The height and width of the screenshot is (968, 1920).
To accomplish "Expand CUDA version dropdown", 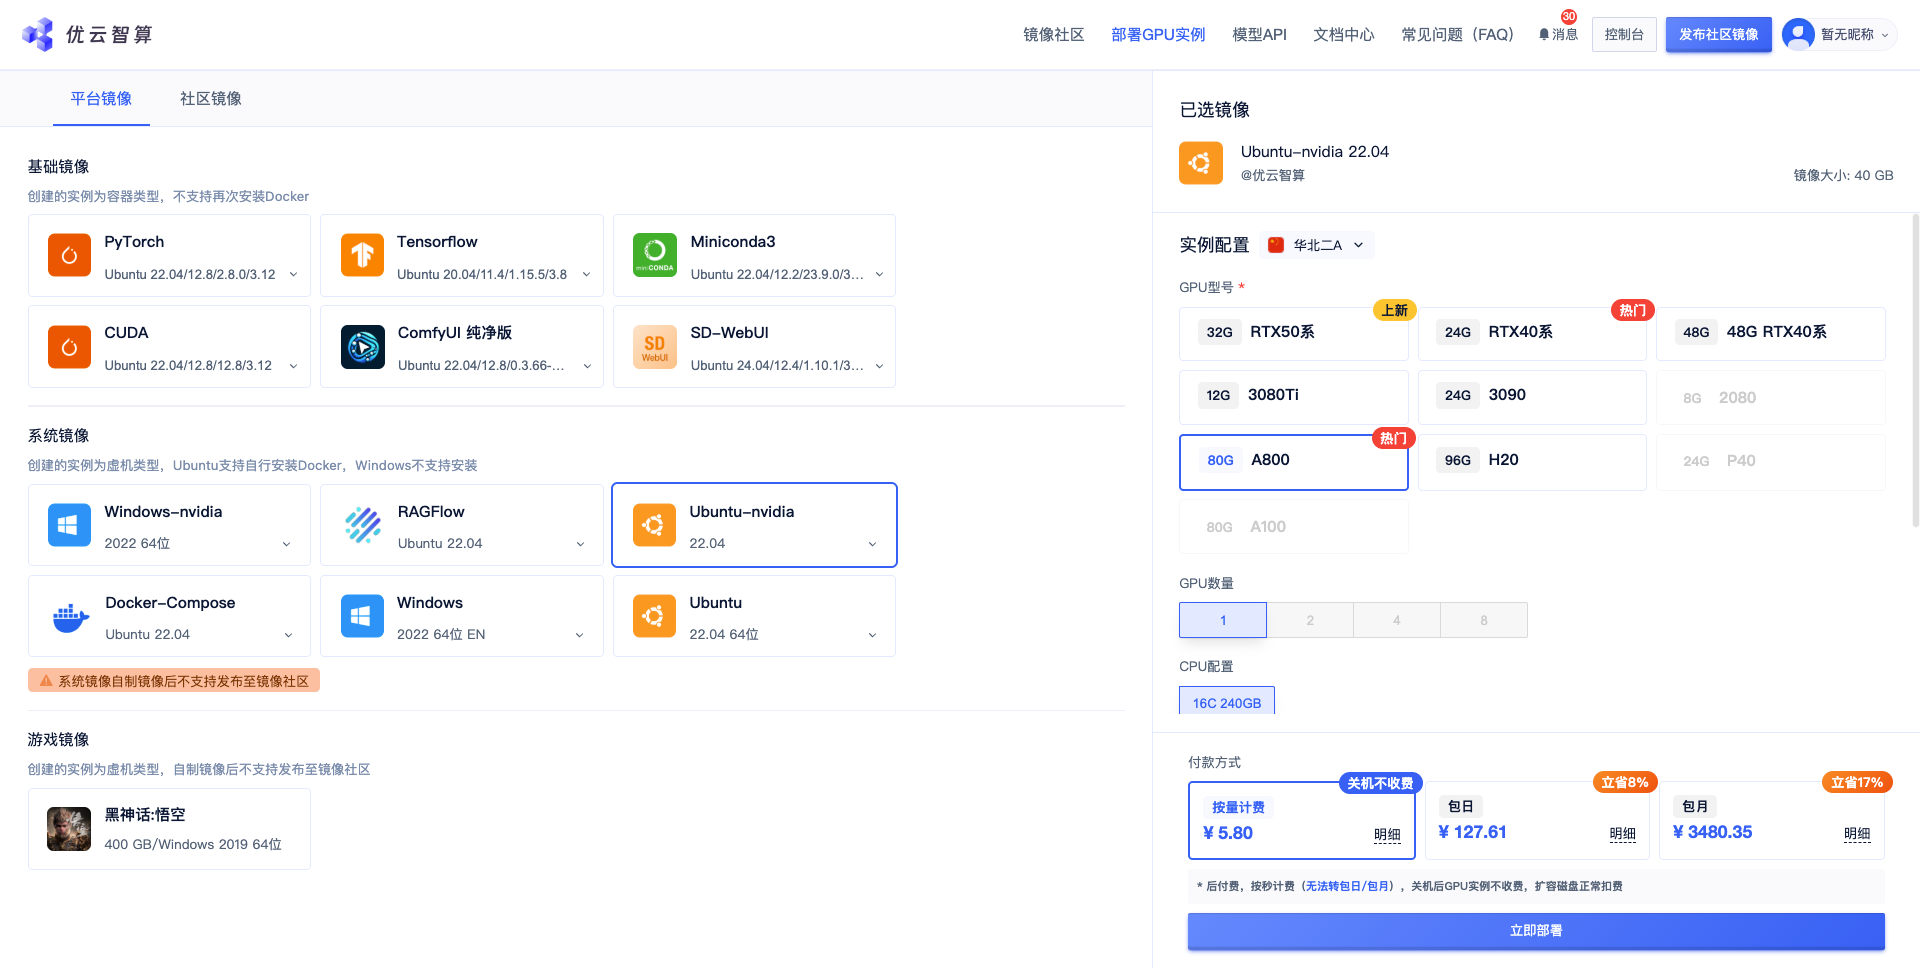I will (x=293, y=366).
